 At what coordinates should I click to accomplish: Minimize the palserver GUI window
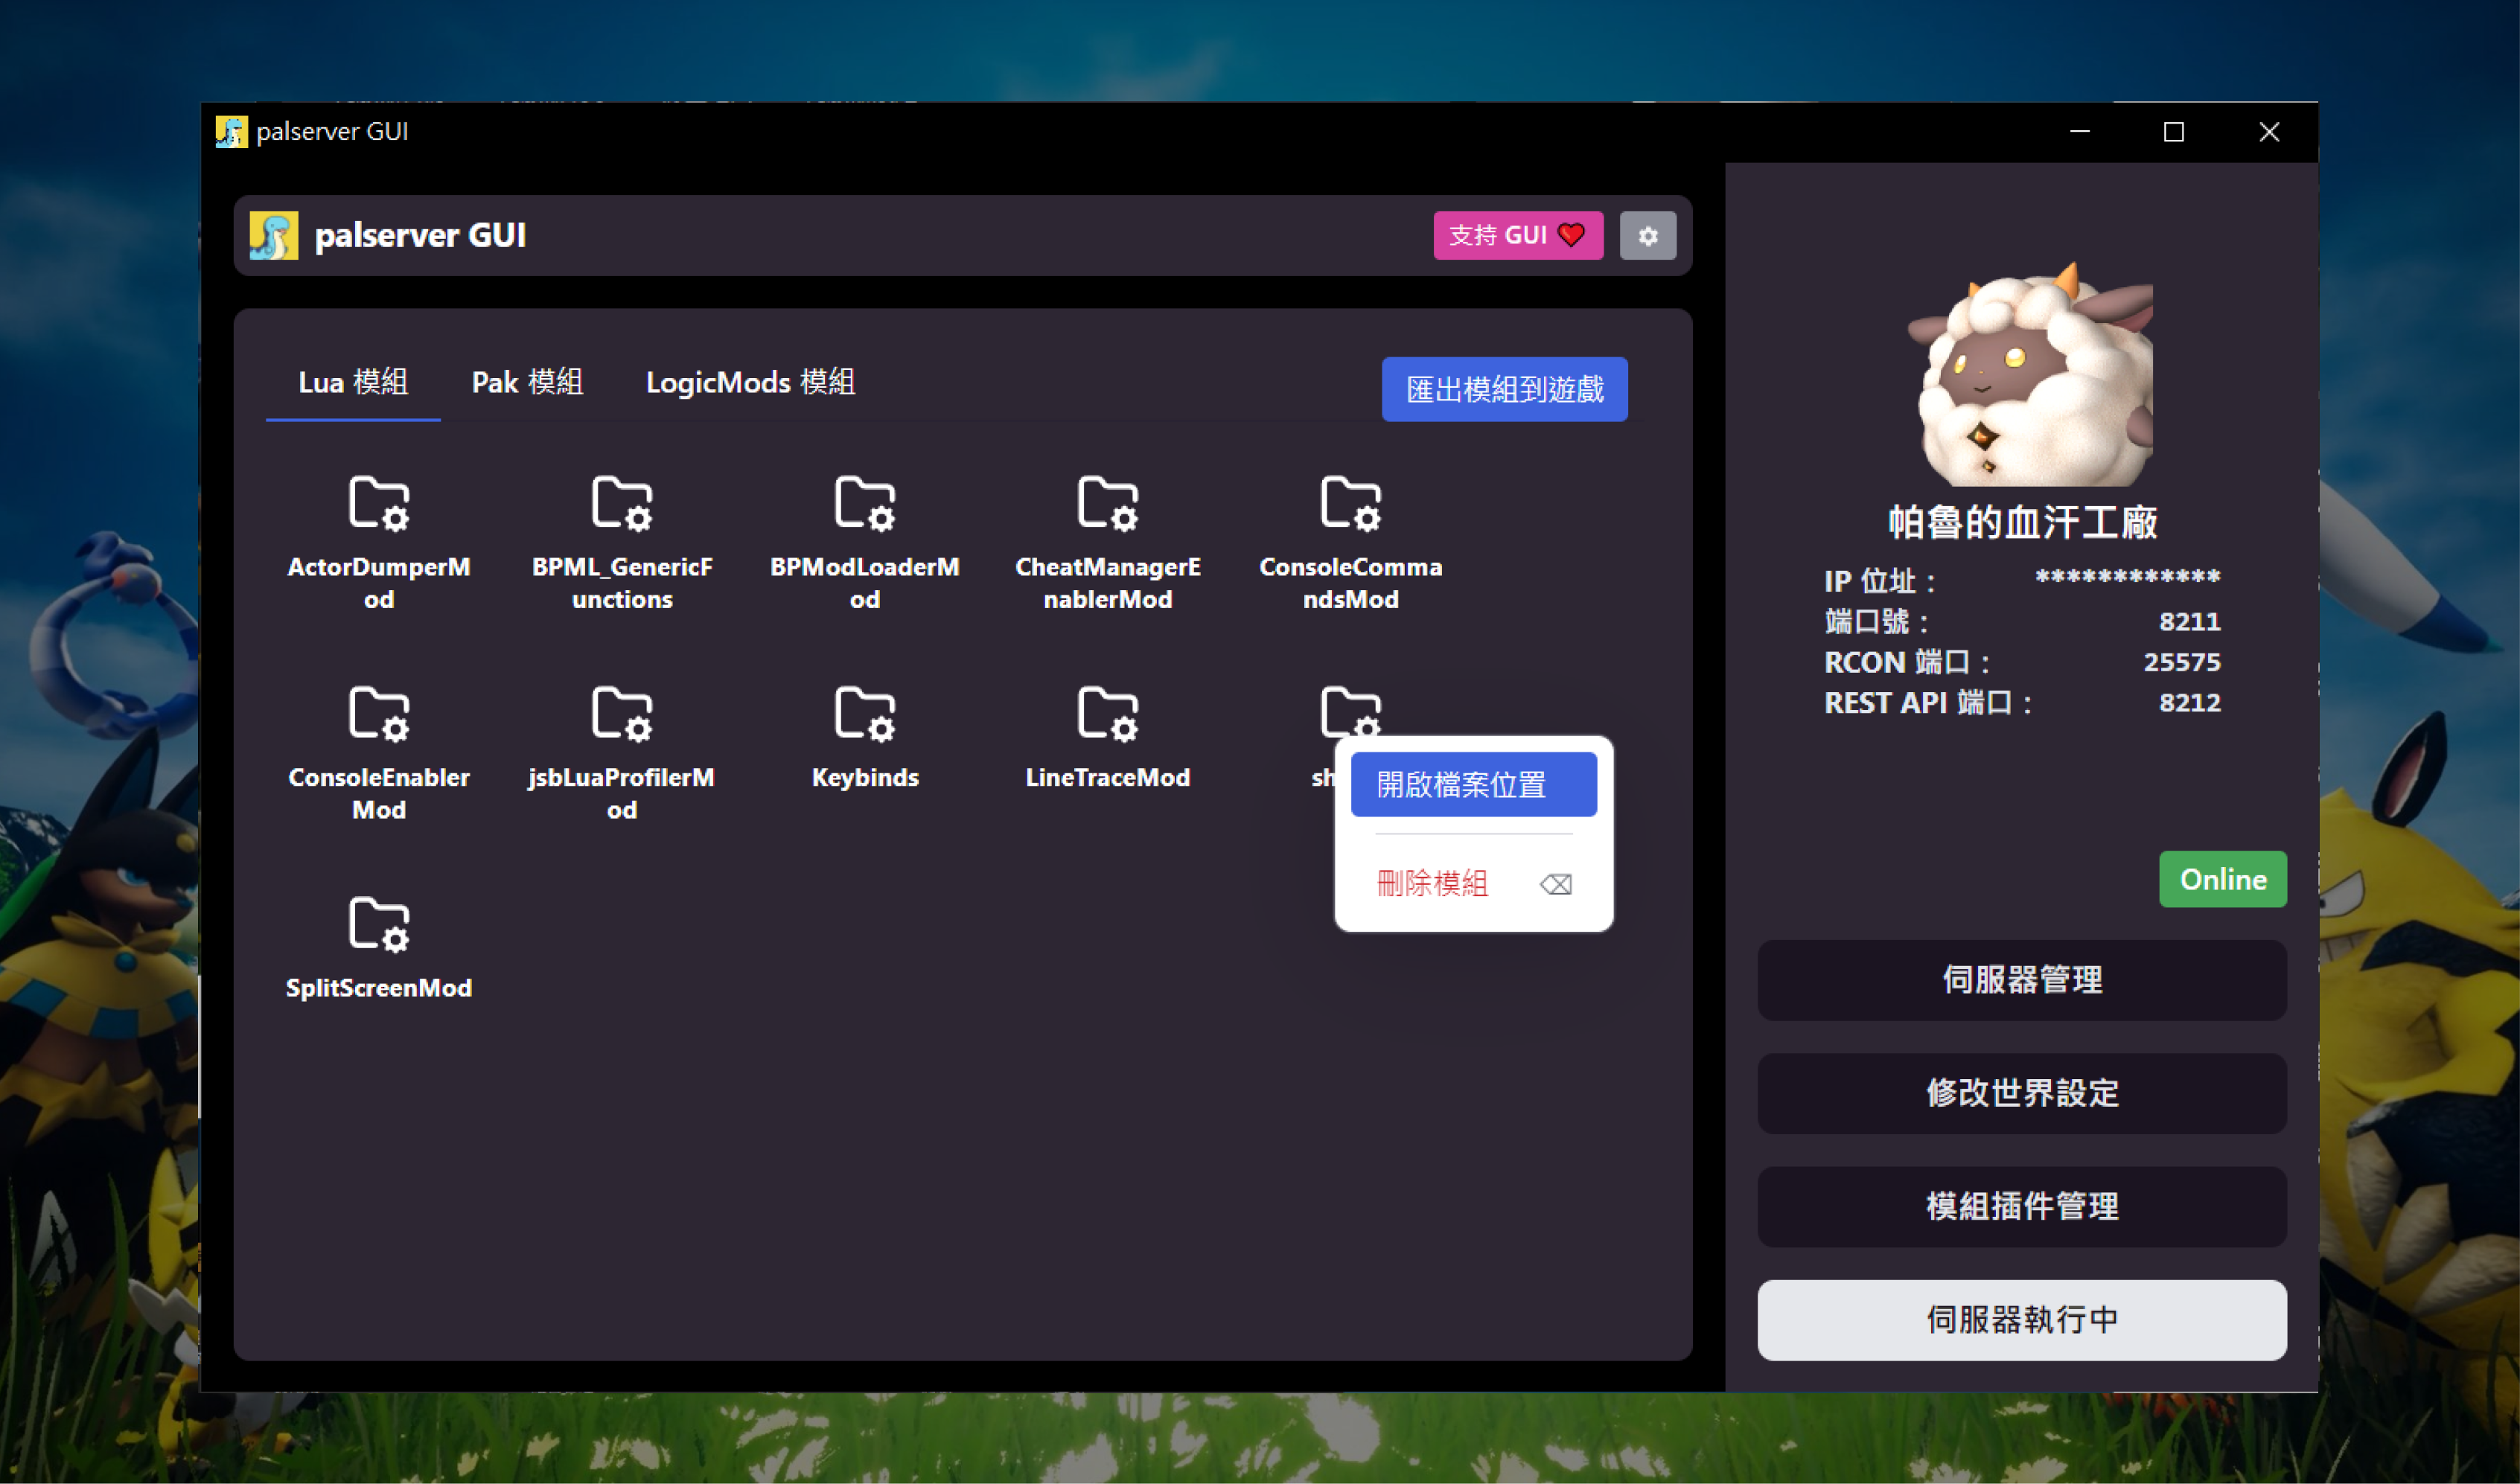tap(2080, 132)
